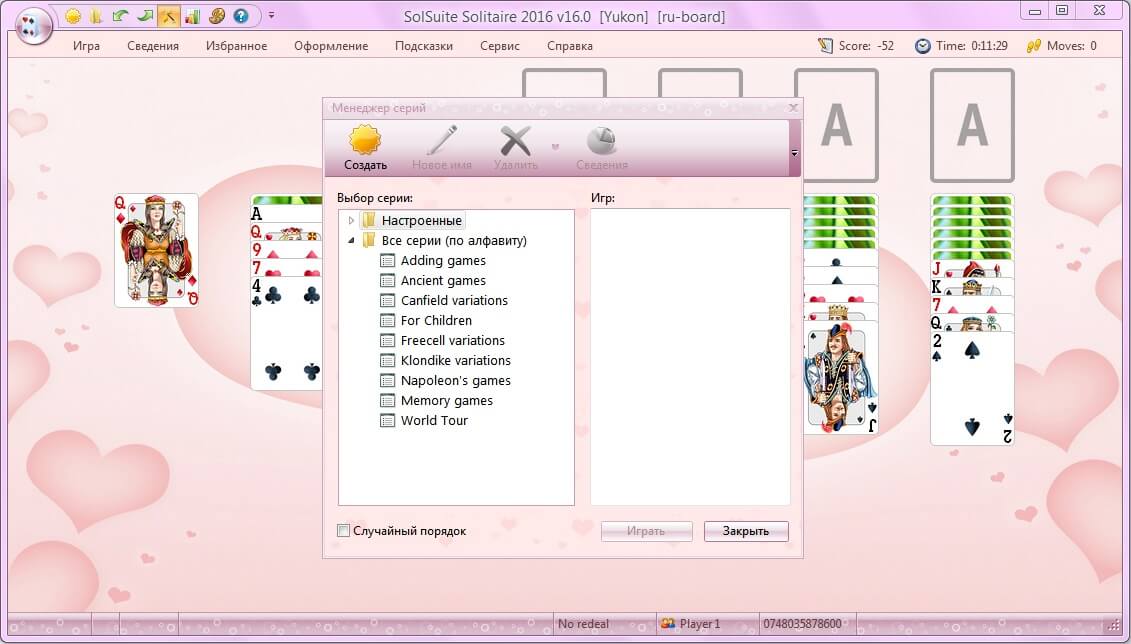The width and height of the screenshot is (1131, 644).
Task: Click the undo green arrow icon
Action: coord(120,16)
